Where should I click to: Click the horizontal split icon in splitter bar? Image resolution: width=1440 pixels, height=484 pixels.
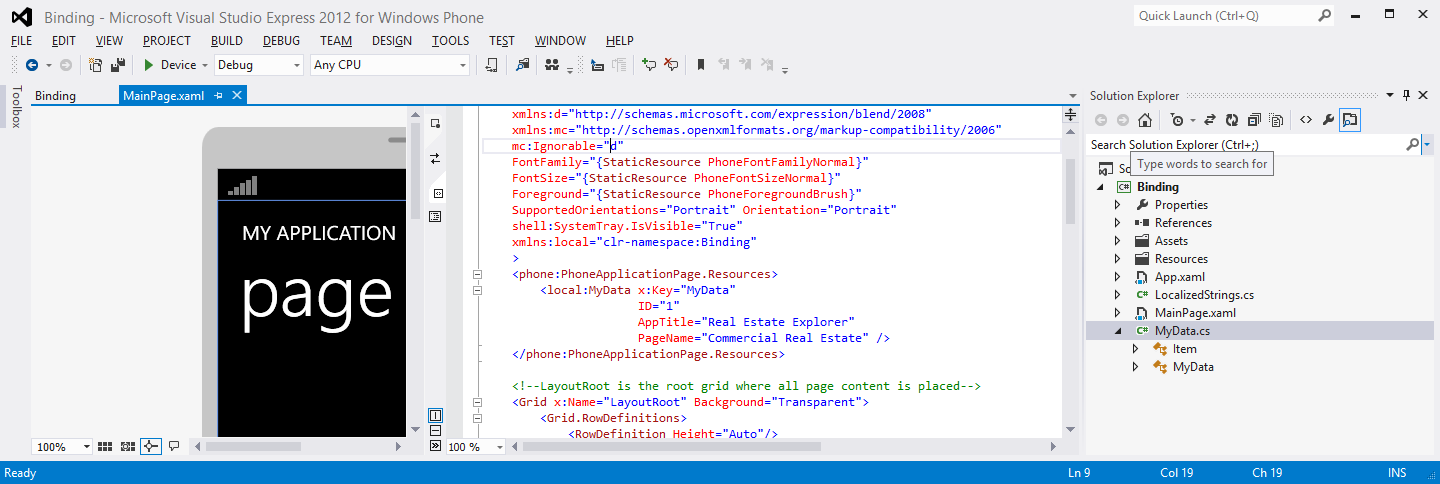tap(436, 431)
